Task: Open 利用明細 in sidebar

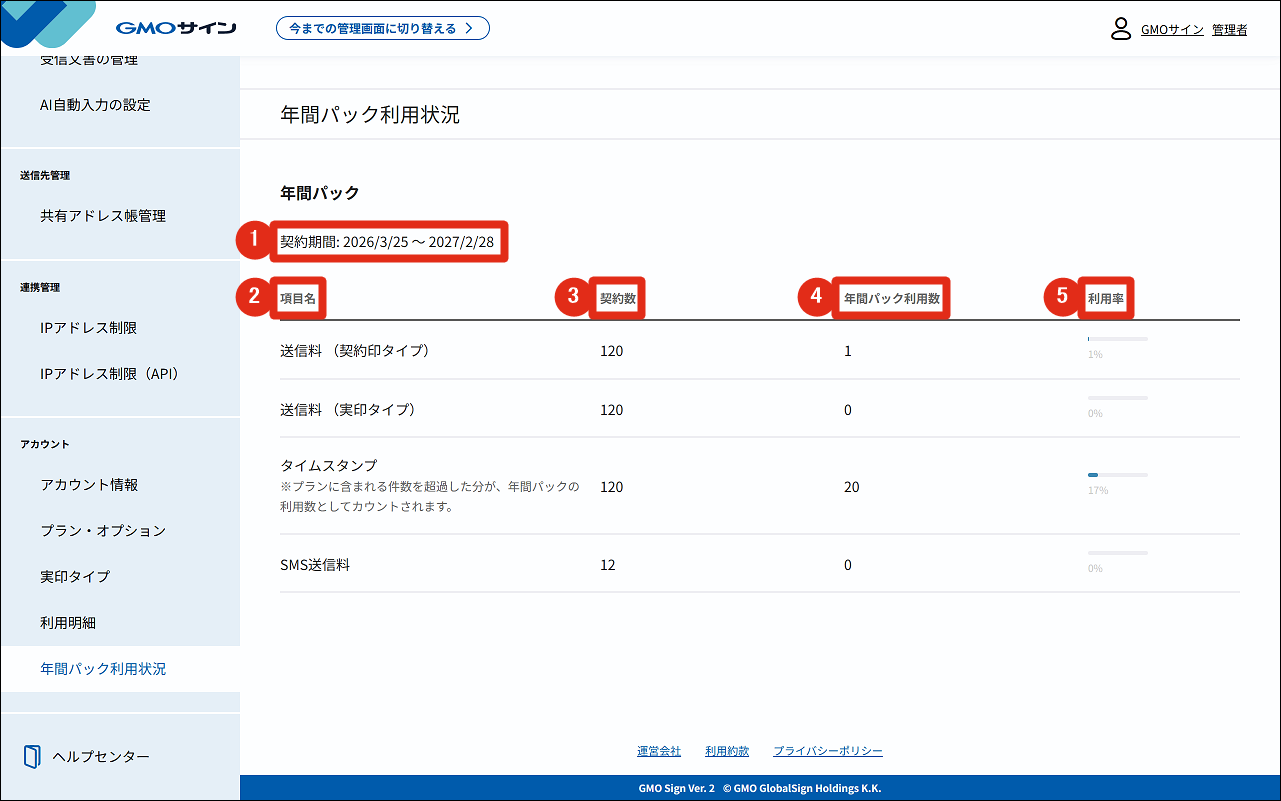Action: [x=68, y=623]
